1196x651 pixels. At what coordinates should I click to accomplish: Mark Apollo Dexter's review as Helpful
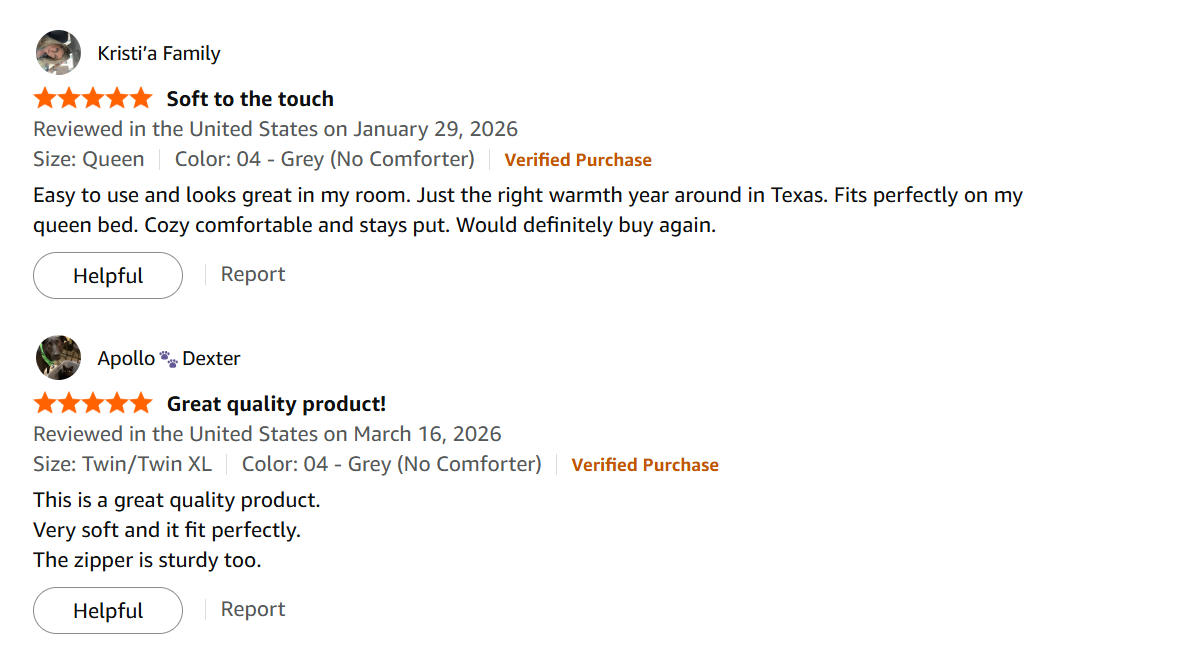coord(108,611)
